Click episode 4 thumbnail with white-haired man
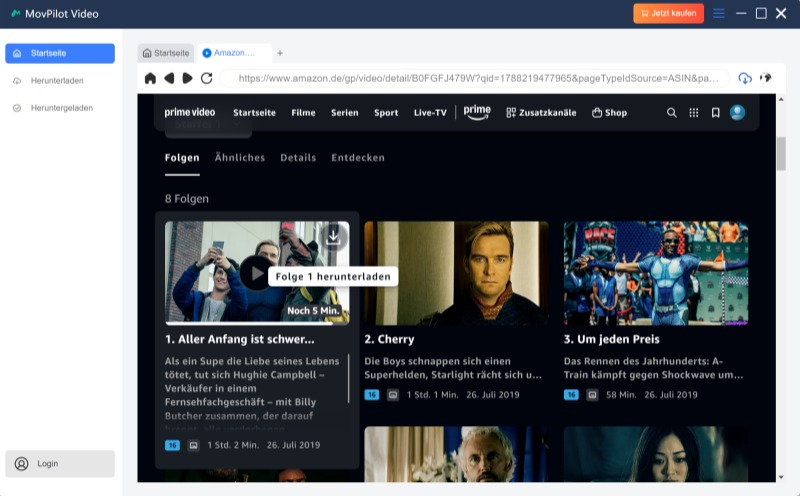The height and width of the screenshot is (496, 800). coord(456,454)
